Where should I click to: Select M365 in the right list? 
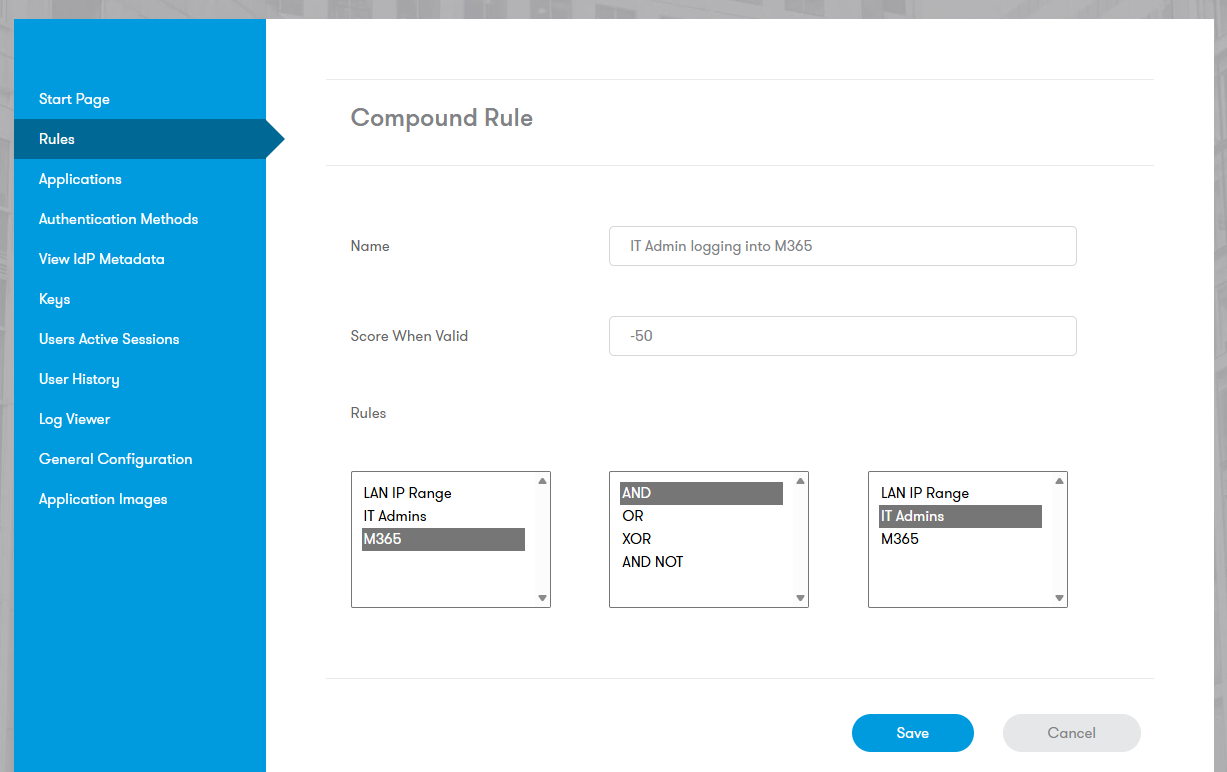(x=900, y=539)
